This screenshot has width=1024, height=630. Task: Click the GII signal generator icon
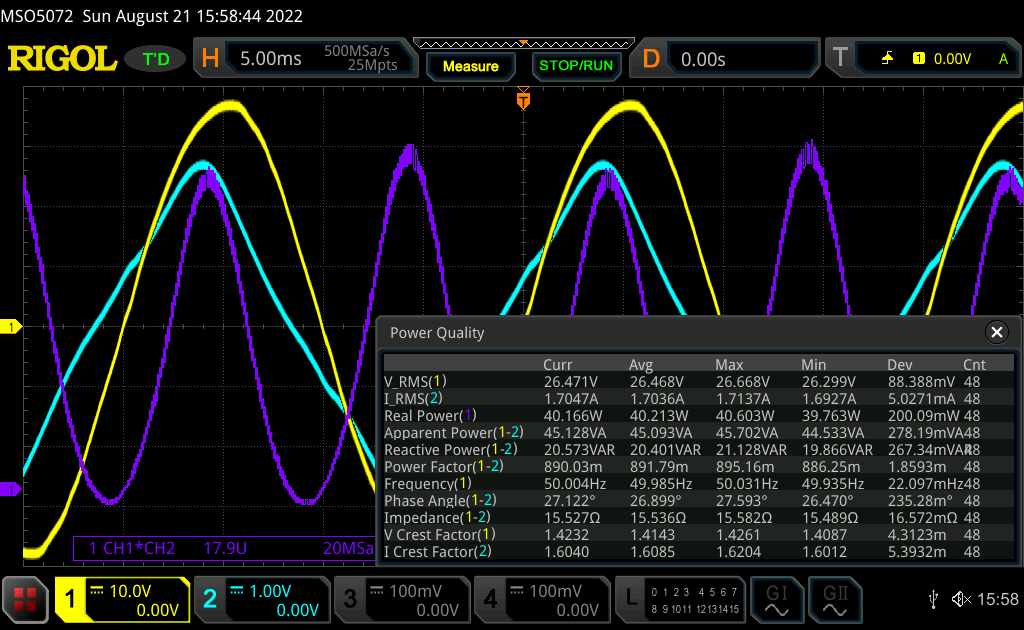click(836, 599)
